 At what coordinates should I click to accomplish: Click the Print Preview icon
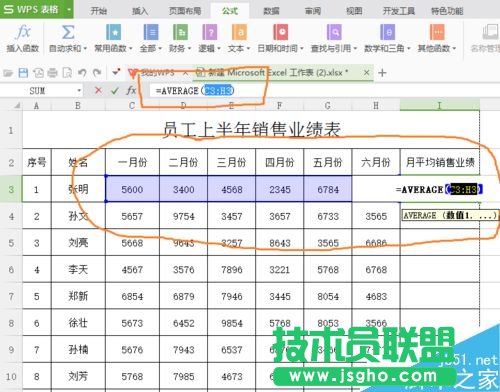coord(67,73)
